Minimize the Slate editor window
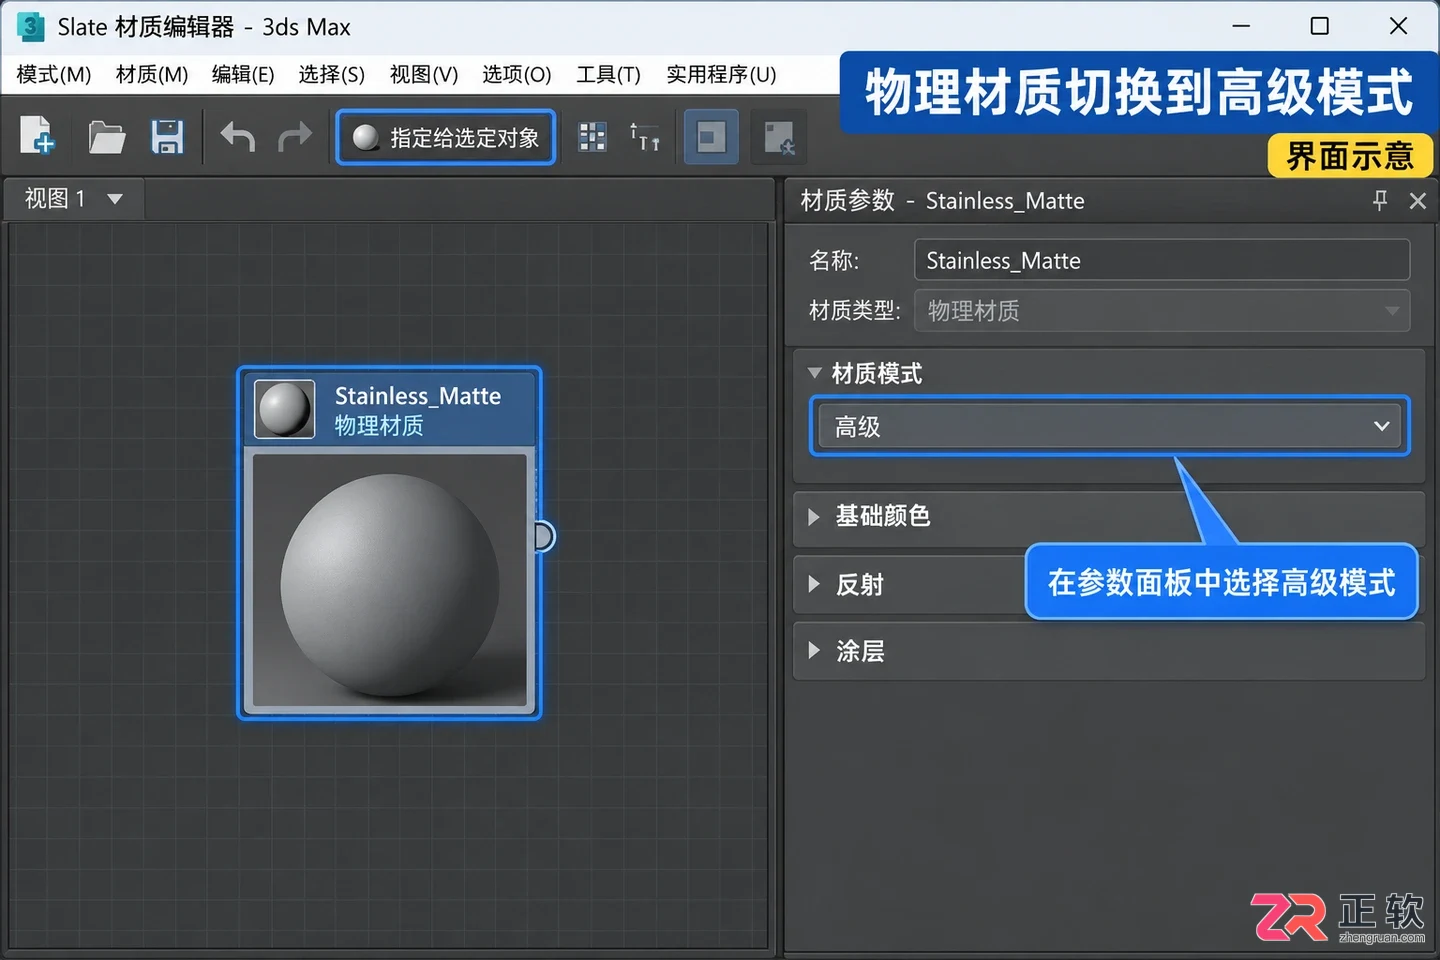 coord(1241,26)
